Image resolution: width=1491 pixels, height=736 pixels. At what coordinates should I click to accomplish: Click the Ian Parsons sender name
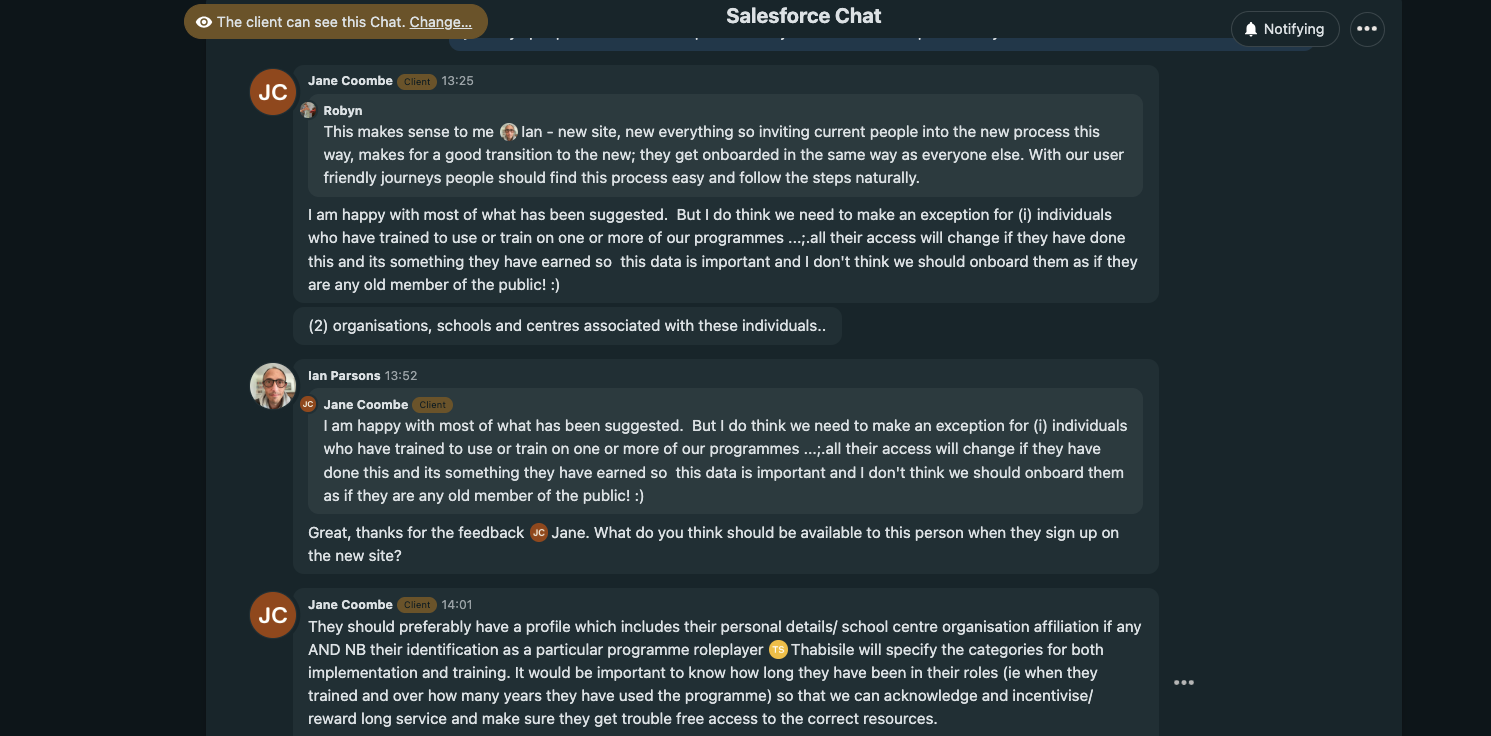tap(344, 376)
